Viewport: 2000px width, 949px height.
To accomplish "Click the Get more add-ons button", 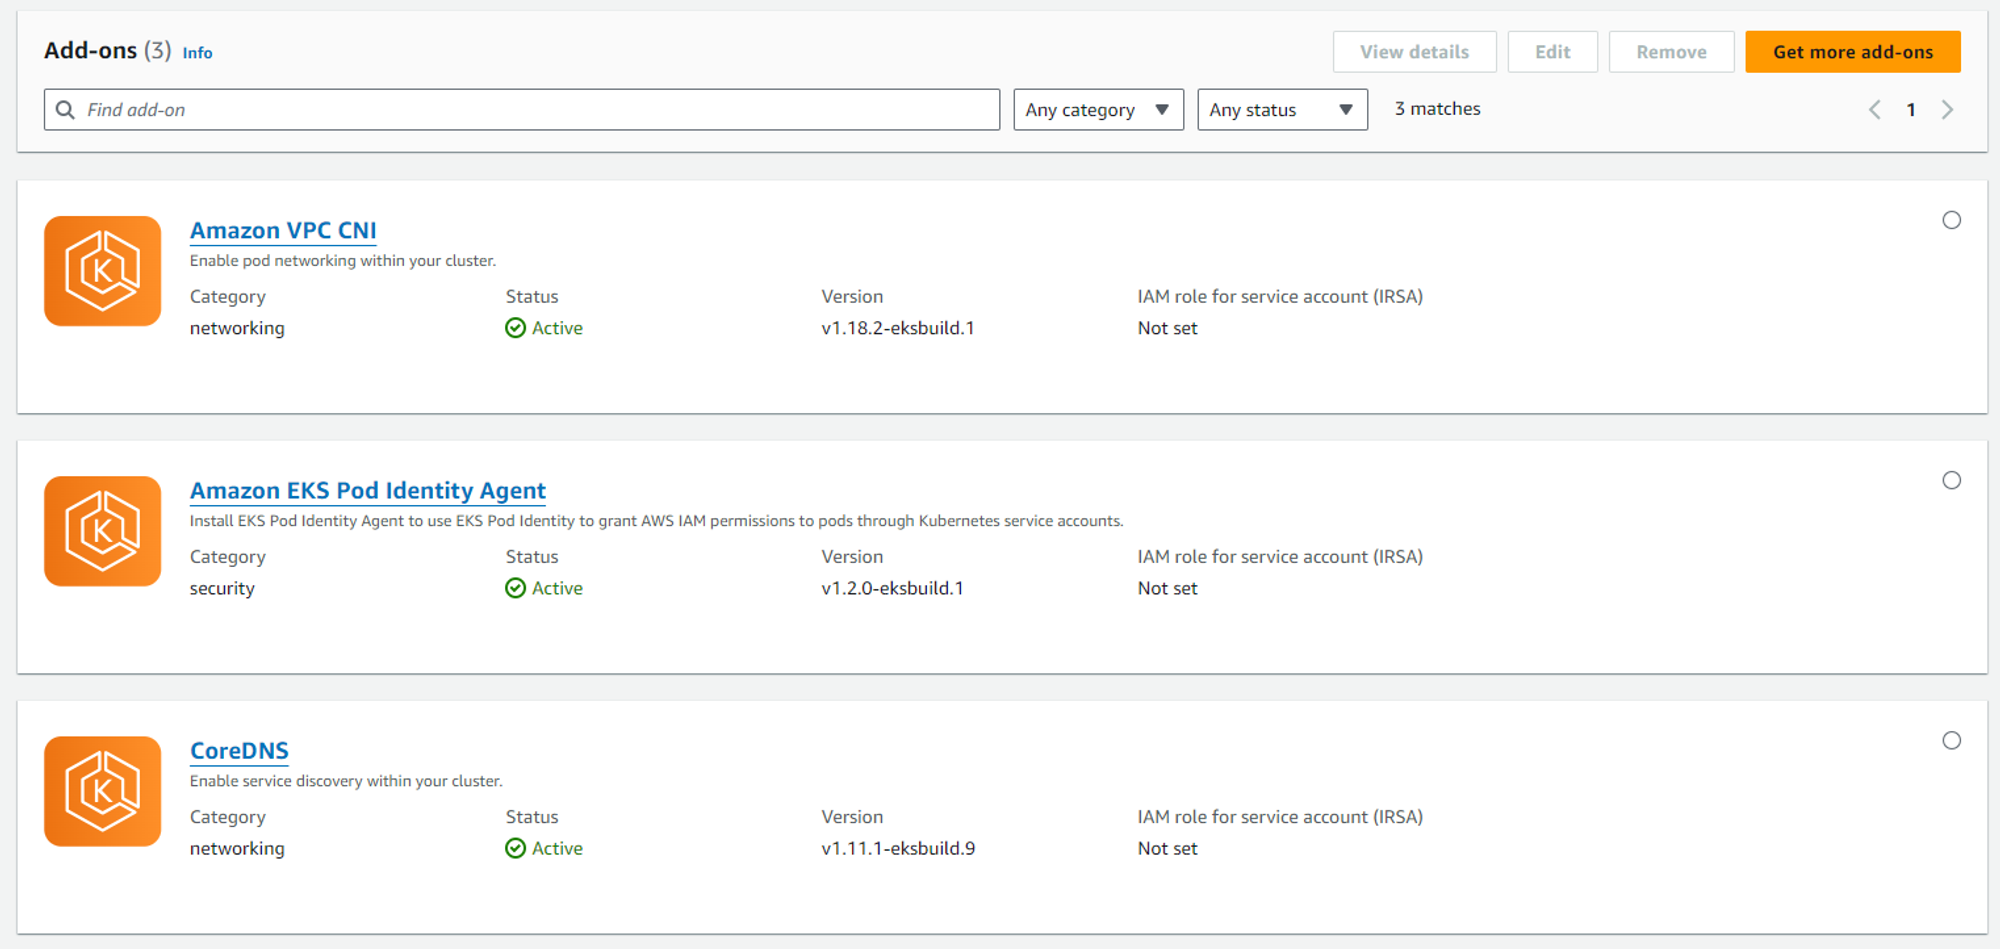I will tap(1852, 51).
